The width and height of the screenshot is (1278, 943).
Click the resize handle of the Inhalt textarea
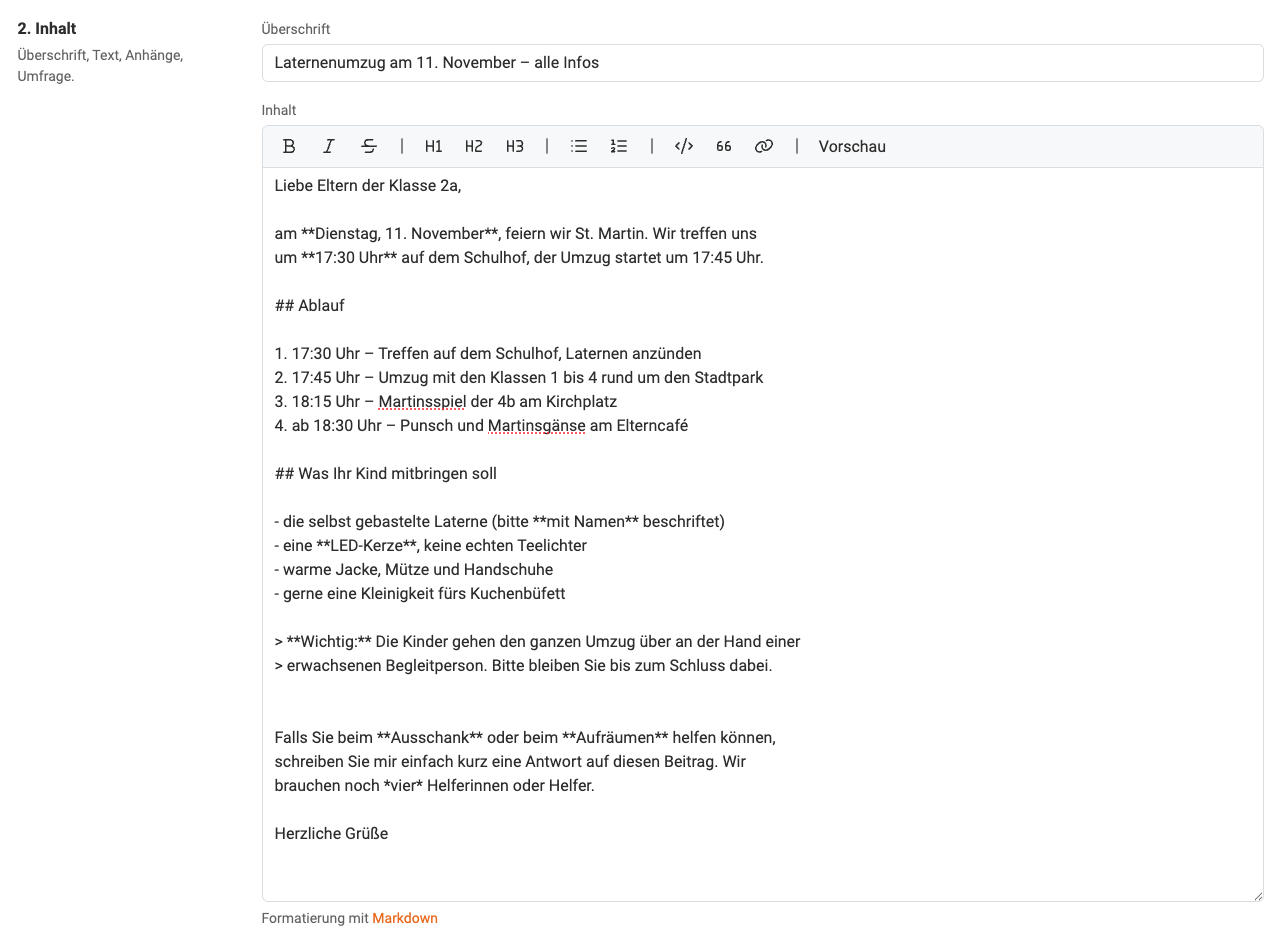pyautogui.click(x=1257, y=896)
